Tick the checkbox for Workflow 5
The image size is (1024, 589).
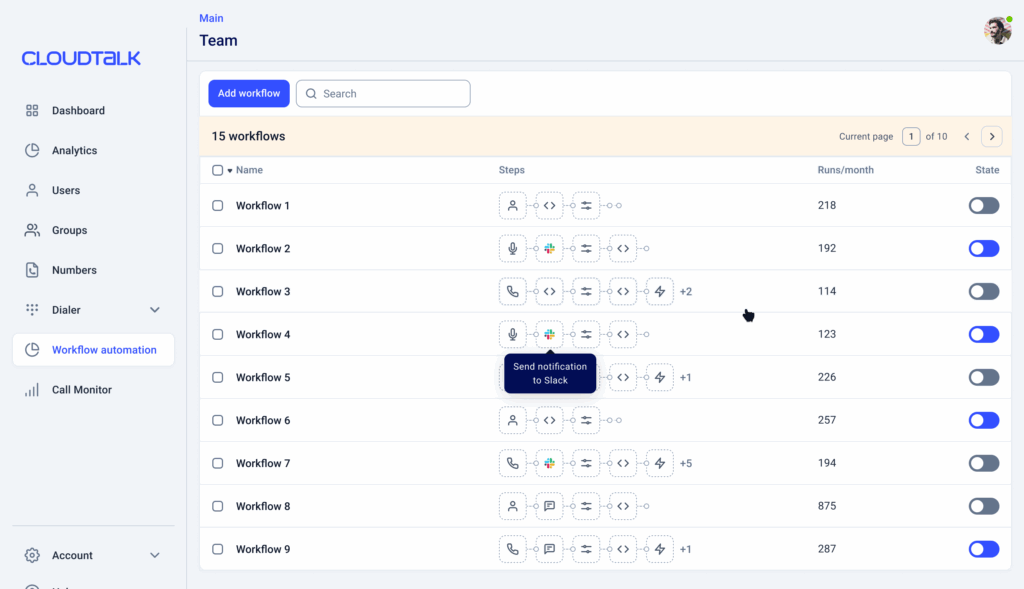tap(218, 378)
